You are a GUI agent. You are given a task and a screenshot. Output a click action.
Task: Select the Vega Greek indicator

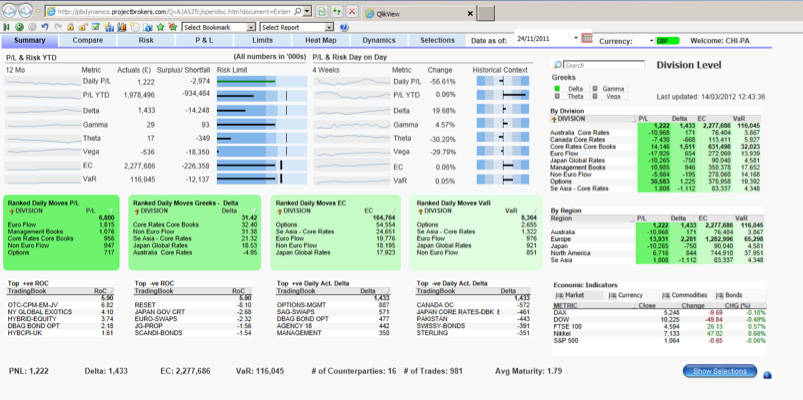608,96
